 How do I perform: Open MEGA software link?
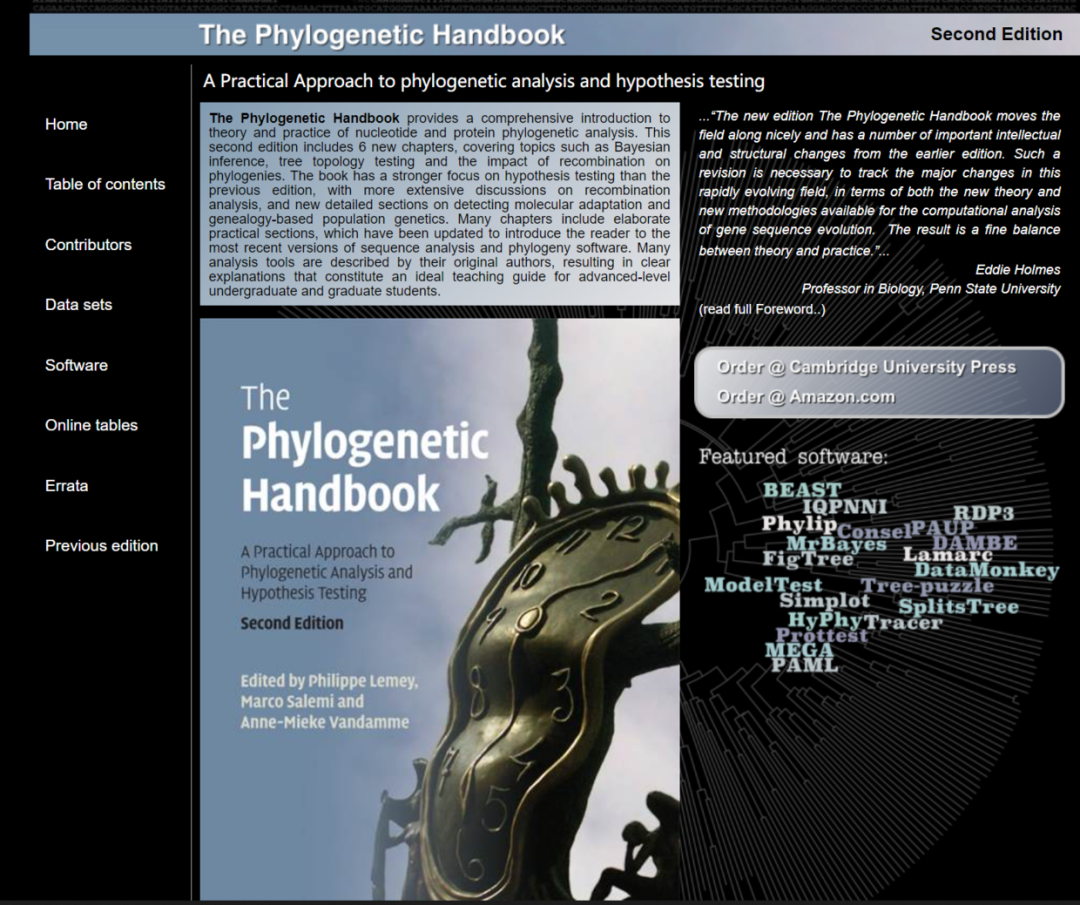coord(799,650)
